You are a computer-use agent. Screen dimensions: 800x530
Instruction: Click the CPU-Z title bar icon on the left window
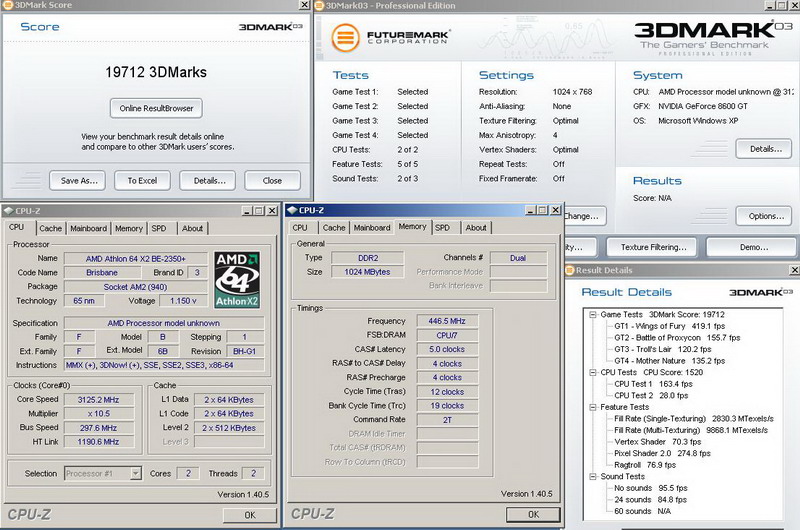pyautogui.click(x=8, y=211)
